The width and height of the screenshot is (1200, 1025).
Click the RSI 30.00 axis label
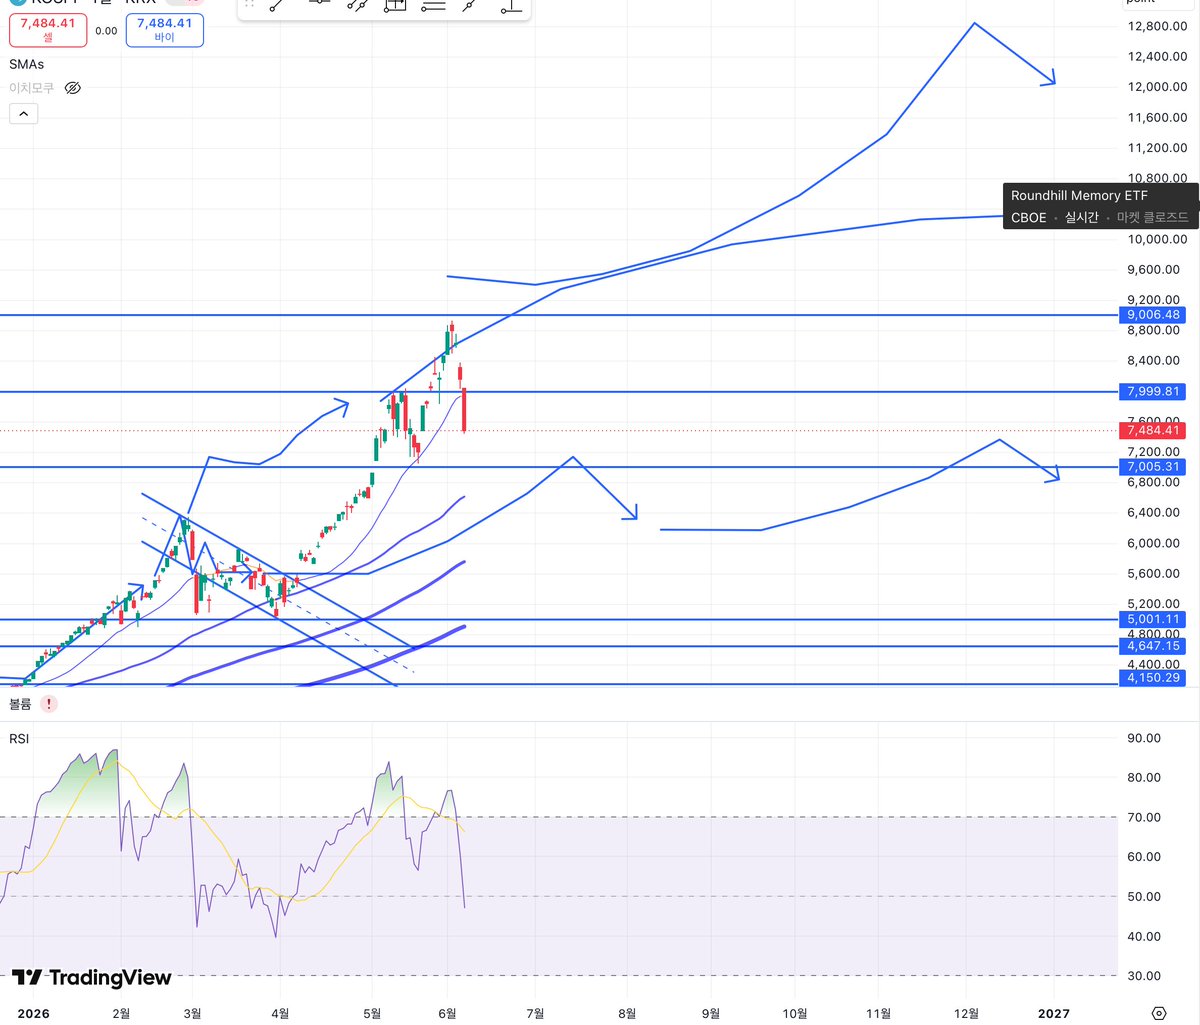click(x=1143, y=976)
